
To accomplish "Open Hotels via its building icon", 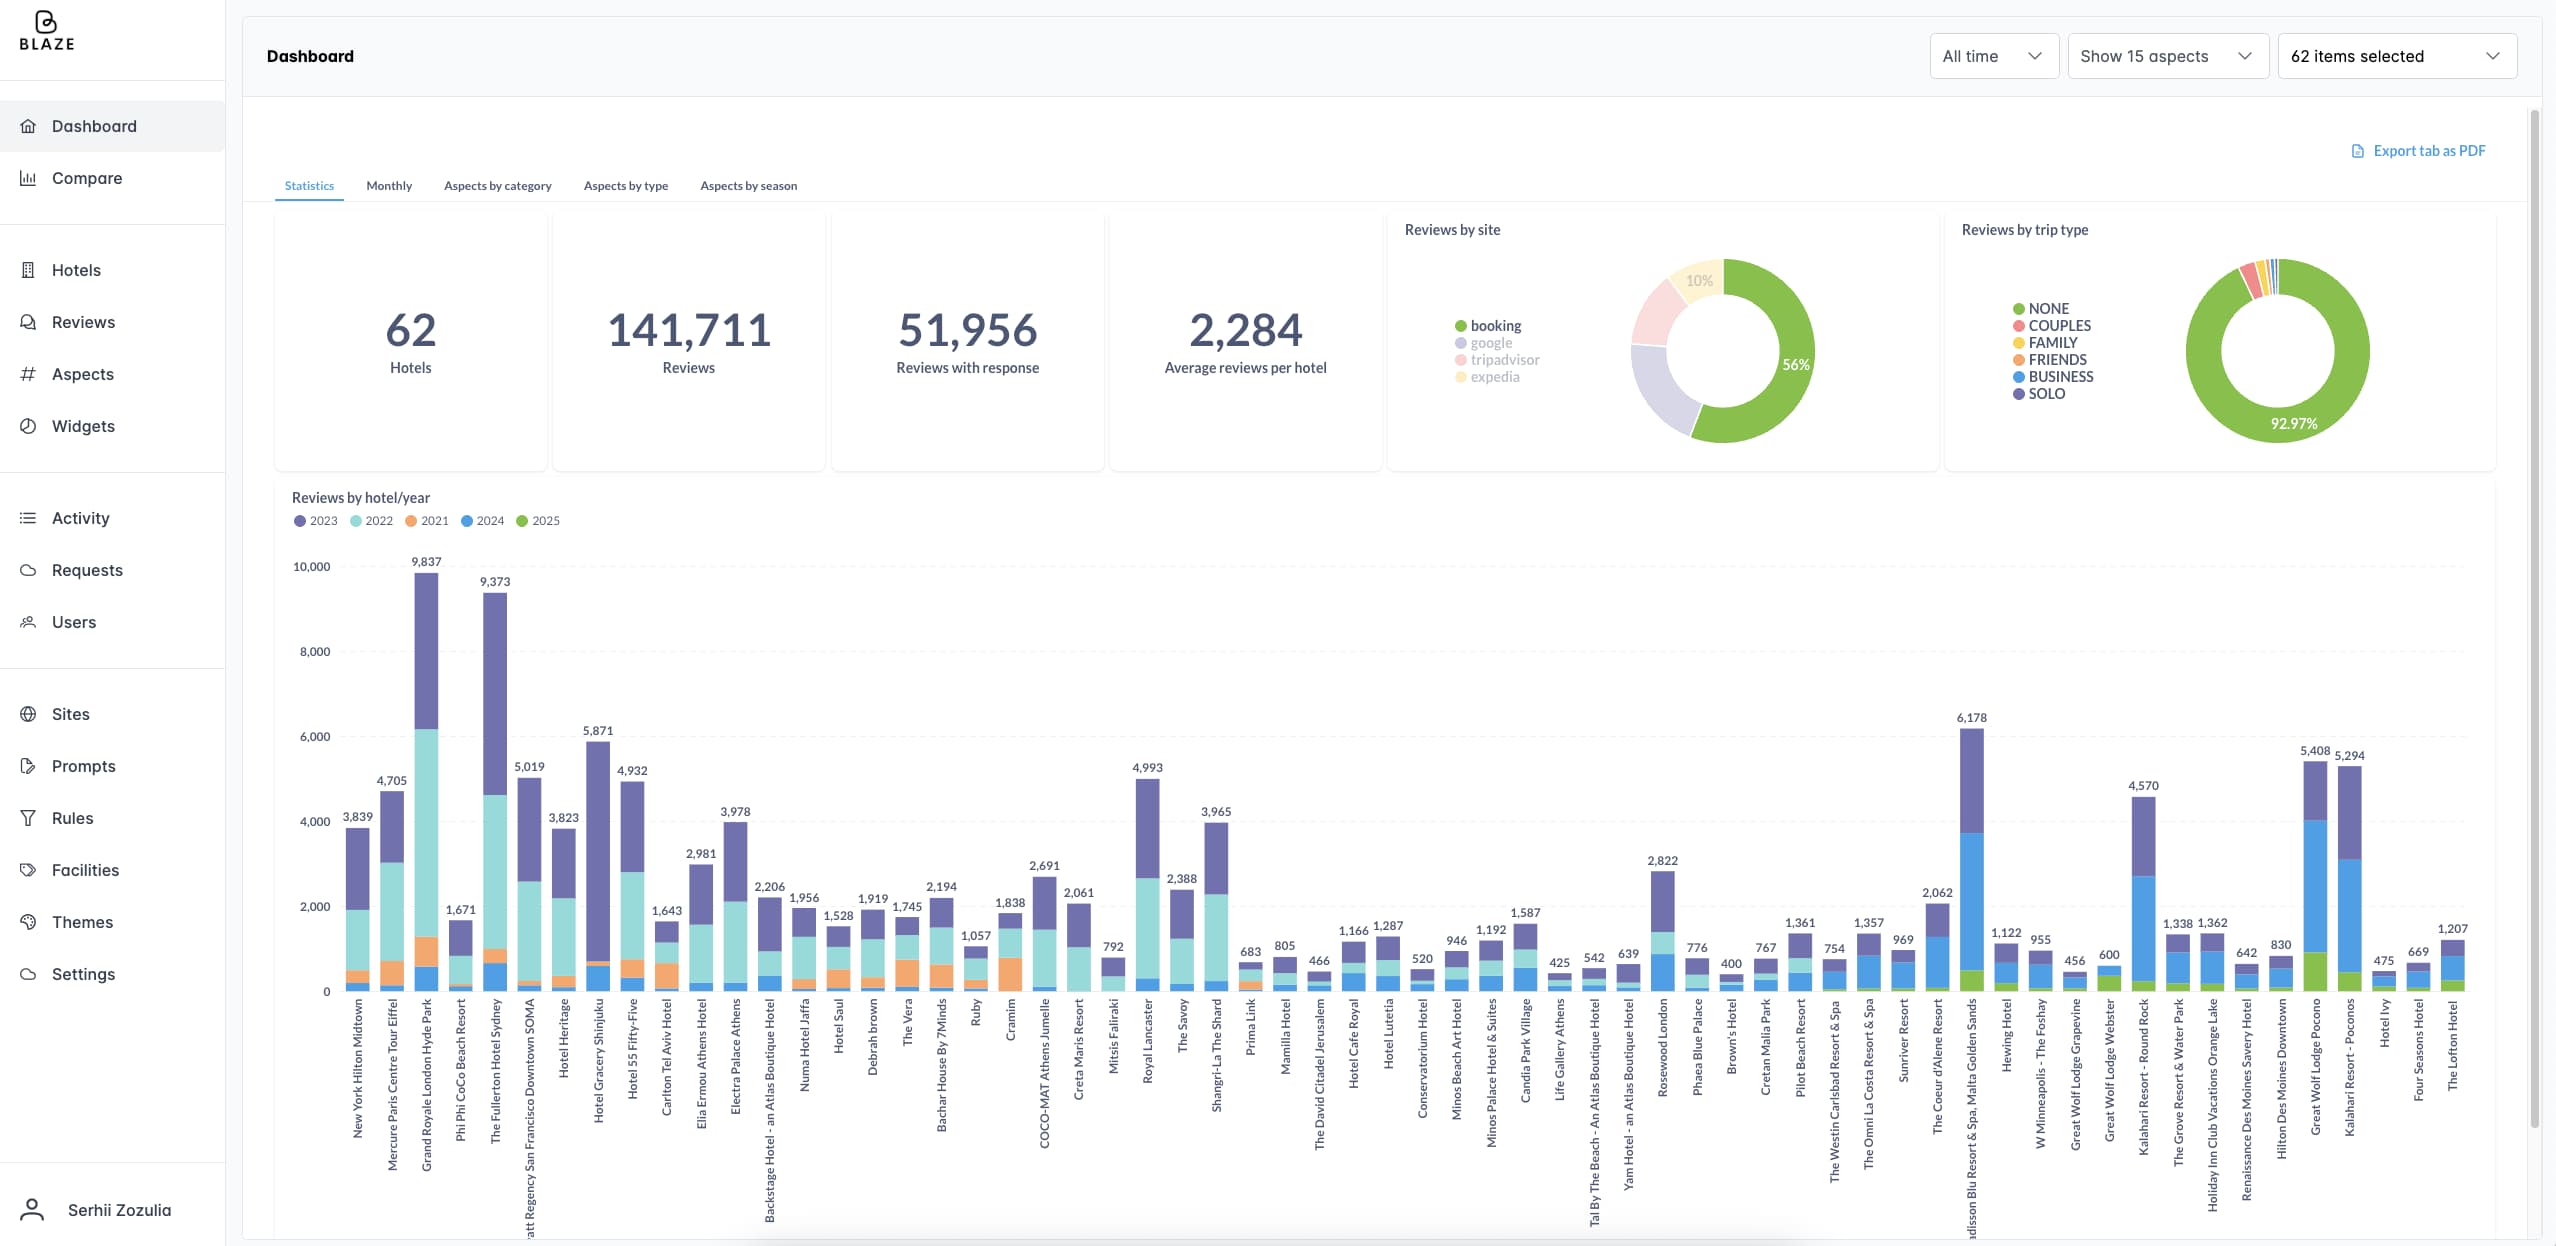I will (x=28, y=270).
